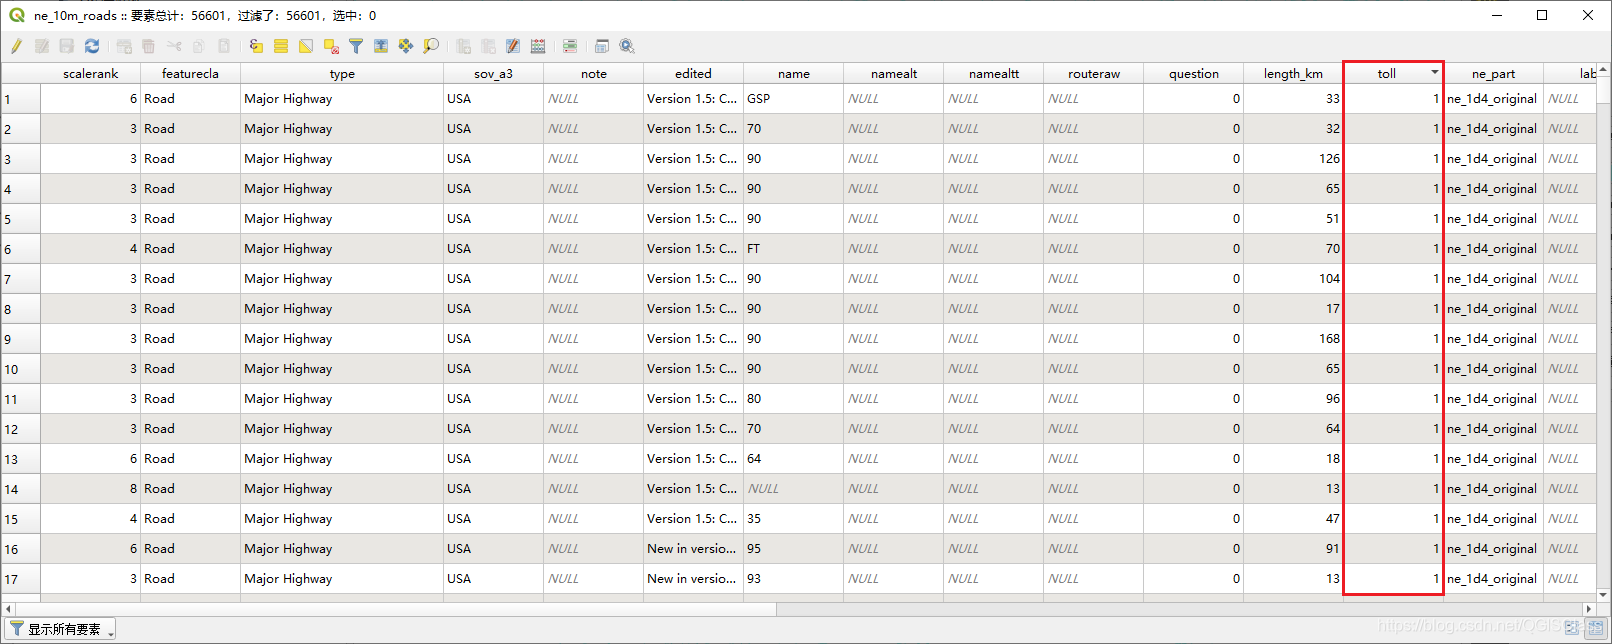
Task: Click the toll column sort arrow
Action: point(1435,72)
